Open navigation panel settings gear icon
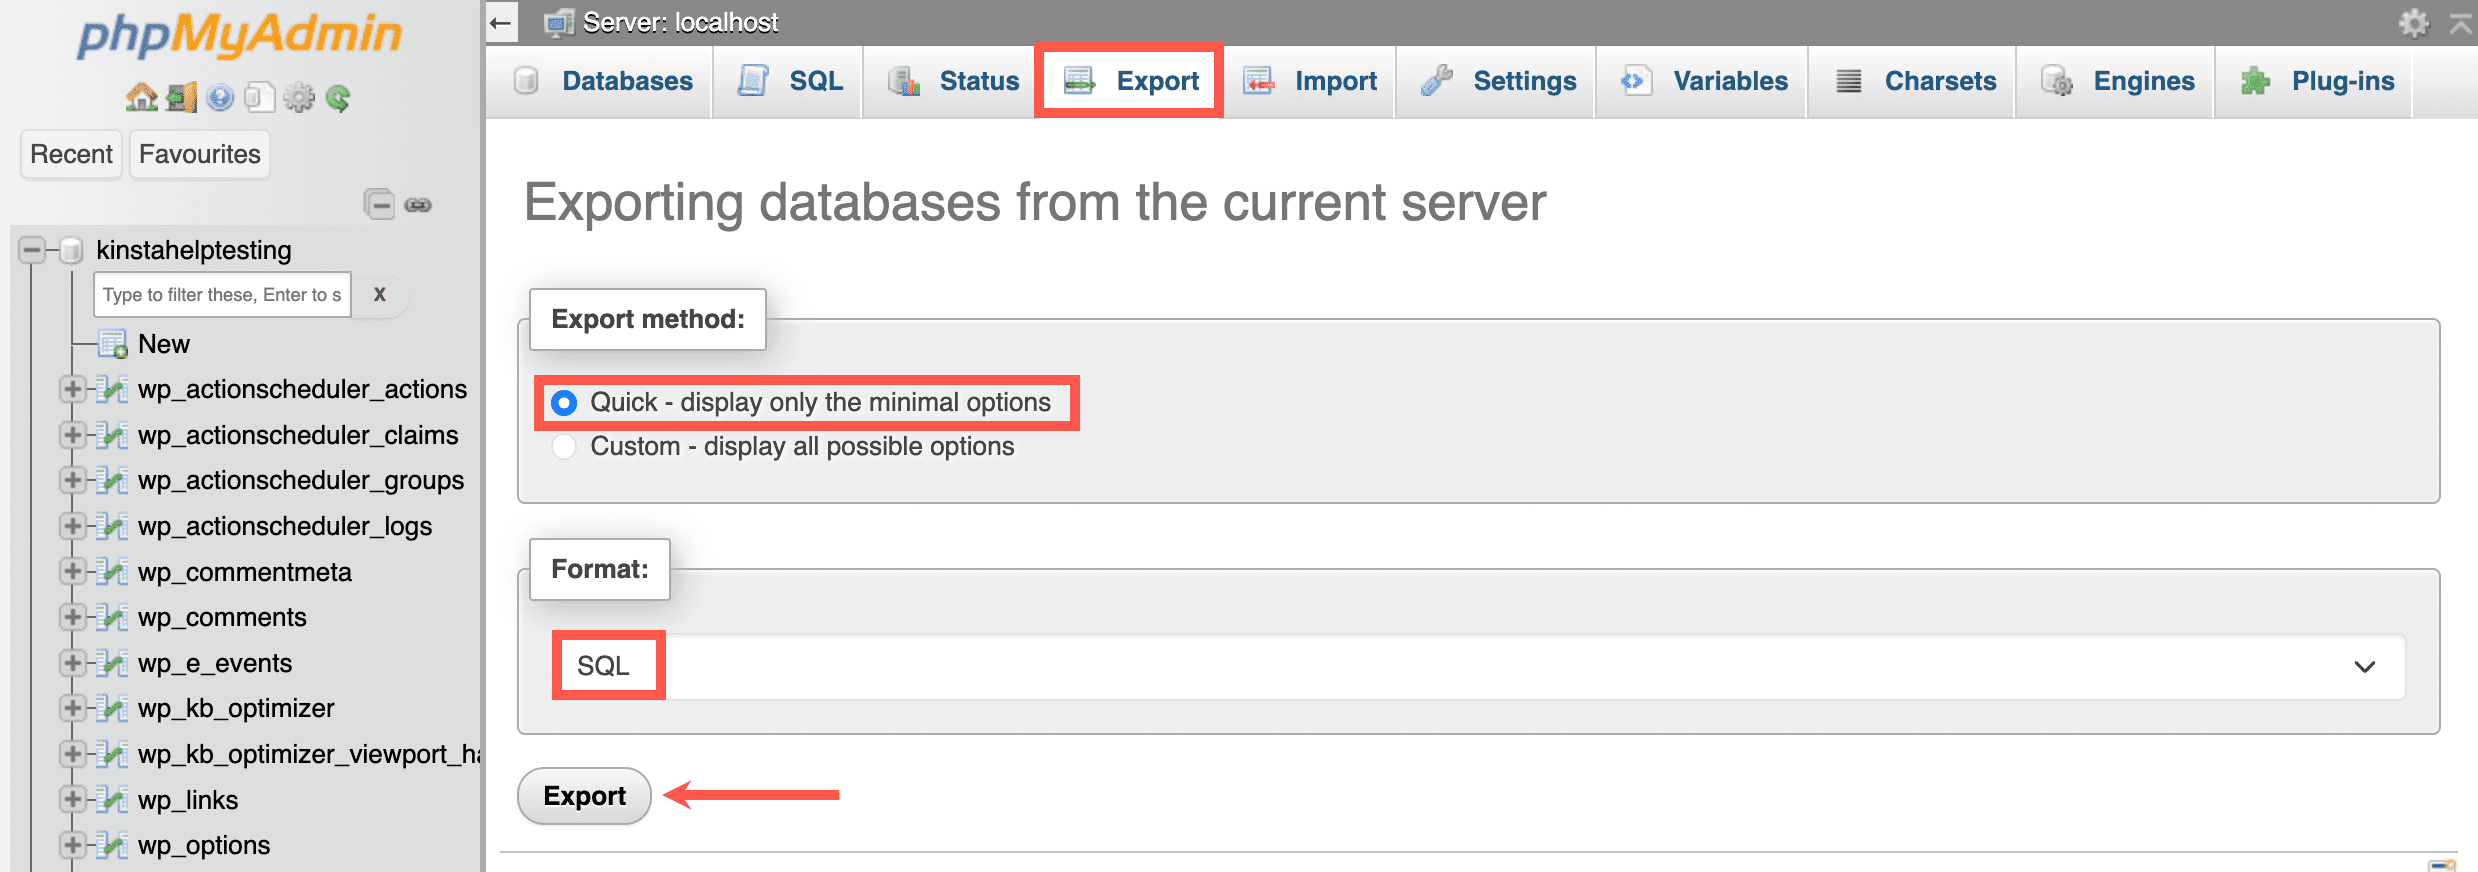 click(x=298, y=97)
